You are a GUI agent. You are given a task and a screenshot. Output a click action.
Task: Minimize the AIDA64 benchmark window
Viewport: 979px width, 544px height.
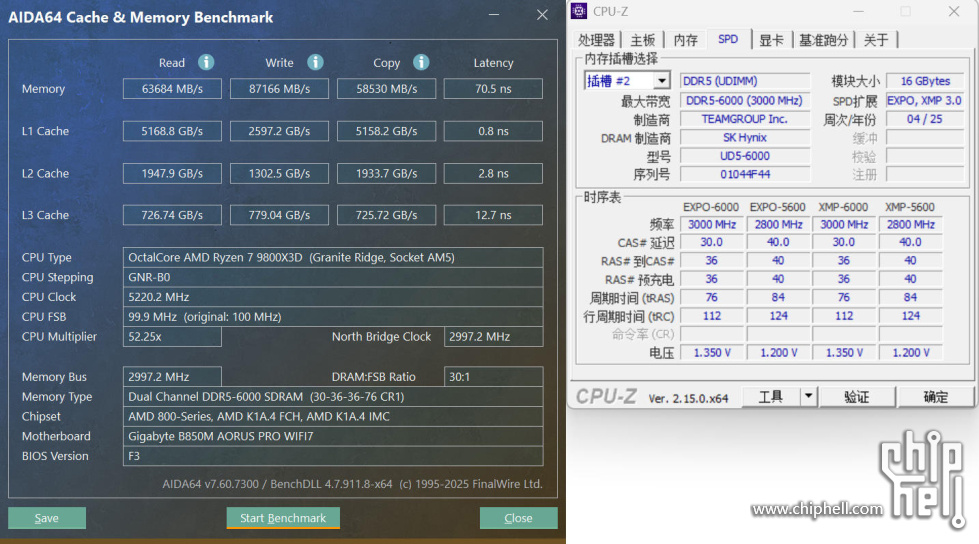point(494,15)
